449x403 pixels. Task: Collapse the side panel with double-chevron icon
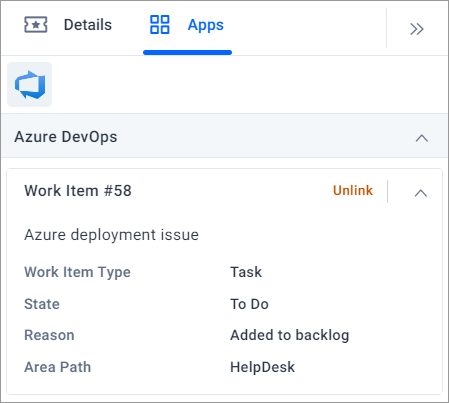pos(417,29)
